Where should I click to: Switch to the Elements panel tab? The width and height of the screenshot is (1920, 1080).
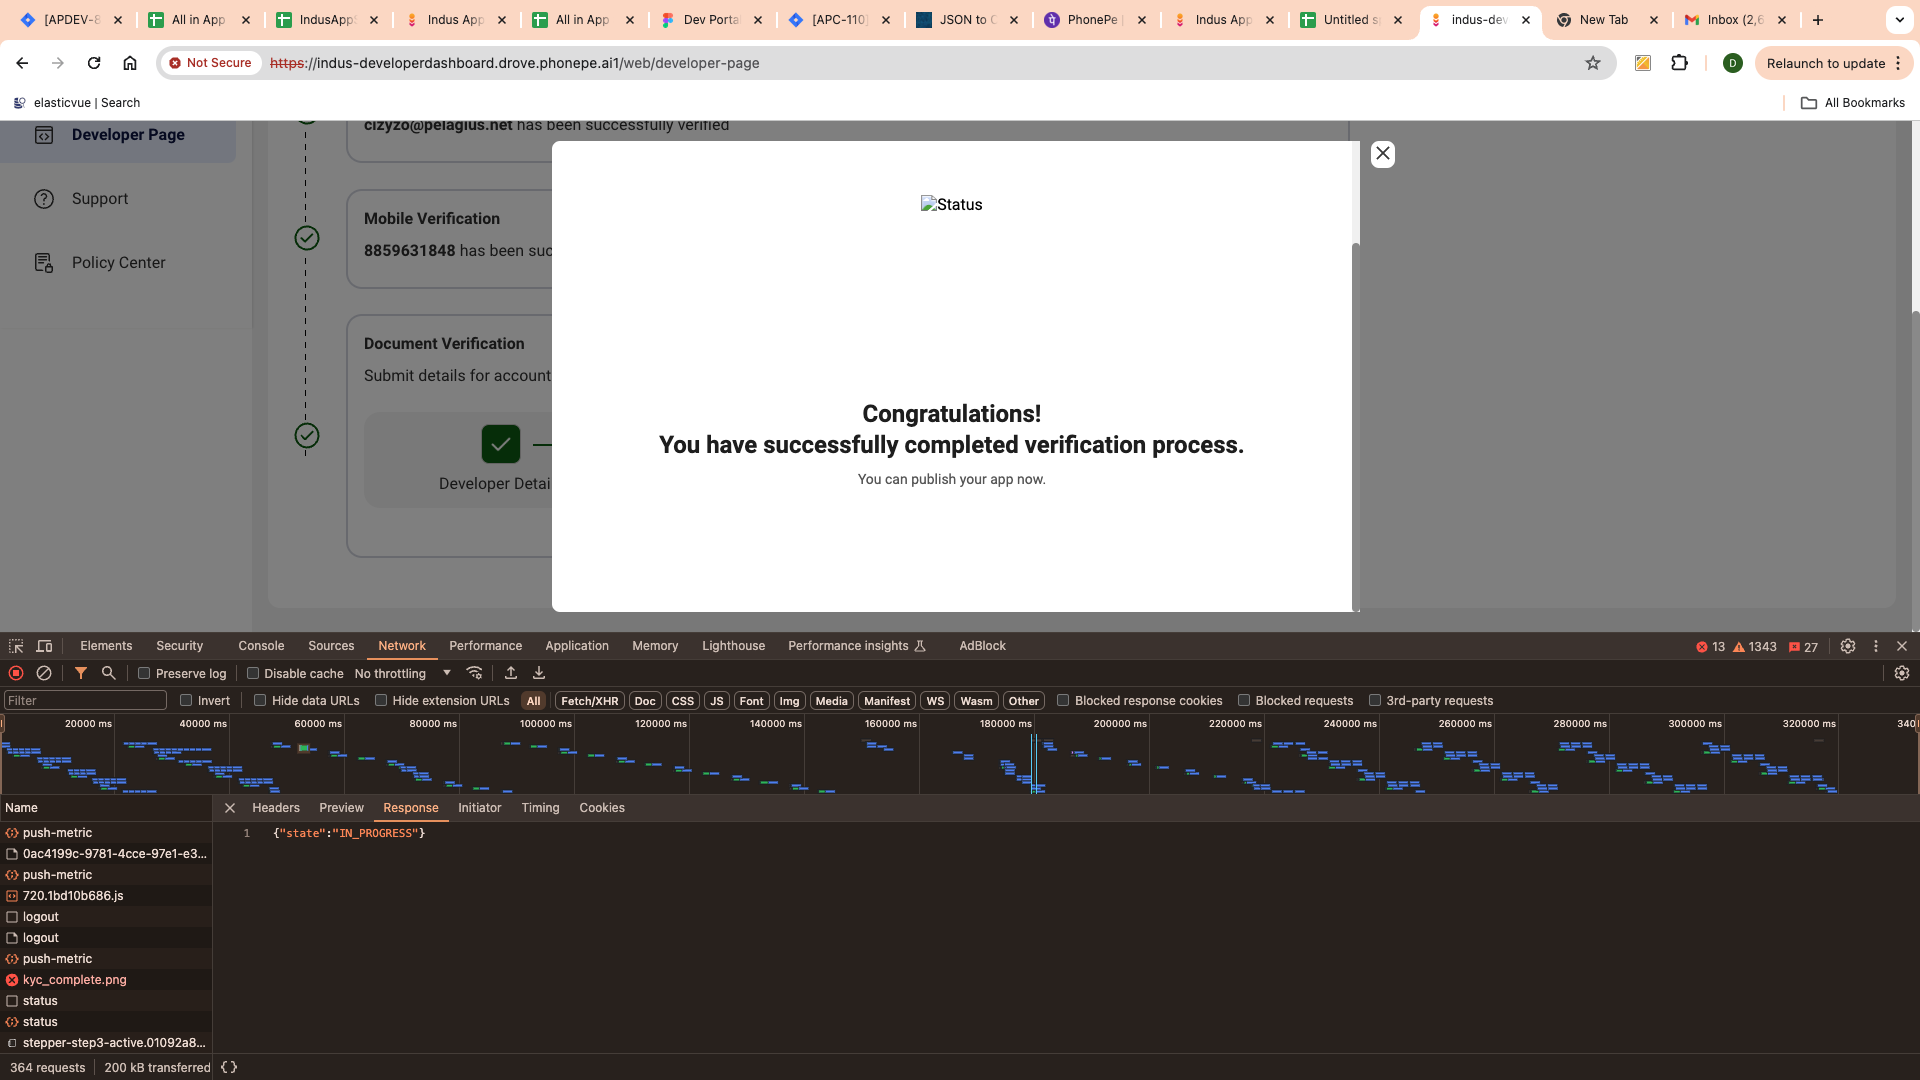[x=106, y=646]
